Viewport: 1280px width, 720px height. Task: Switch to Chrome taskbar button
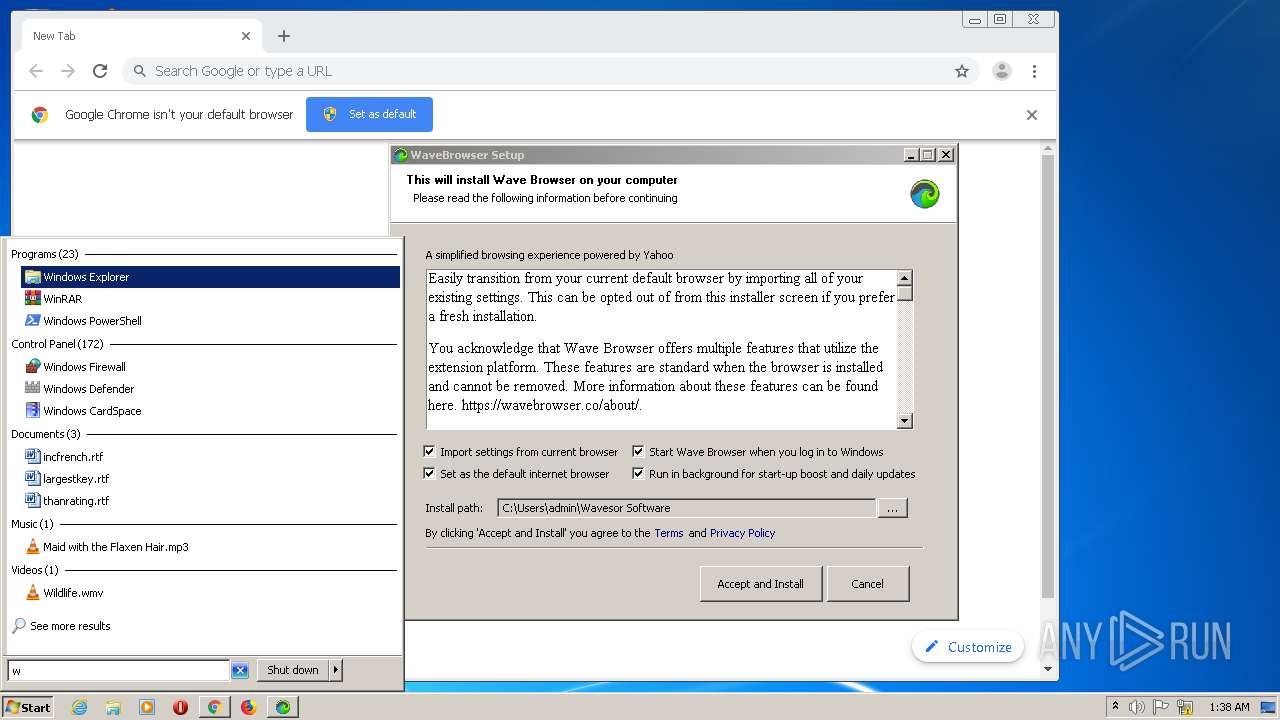[214, 707]
